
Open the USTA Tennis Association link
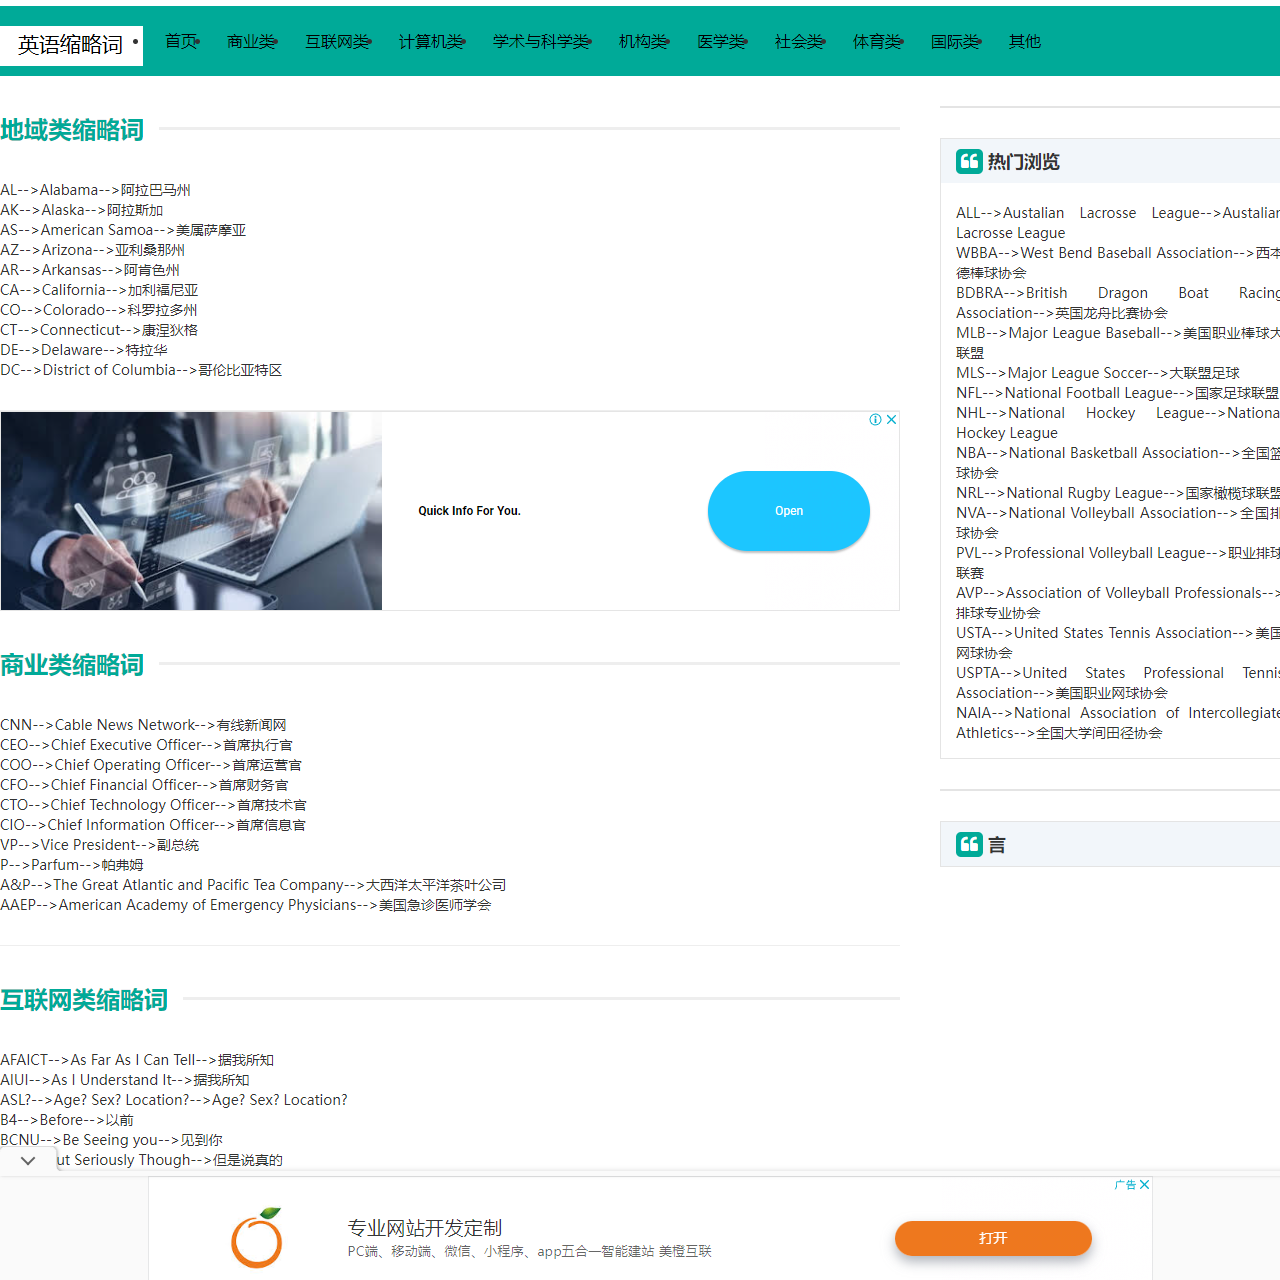pos(1118,643)
